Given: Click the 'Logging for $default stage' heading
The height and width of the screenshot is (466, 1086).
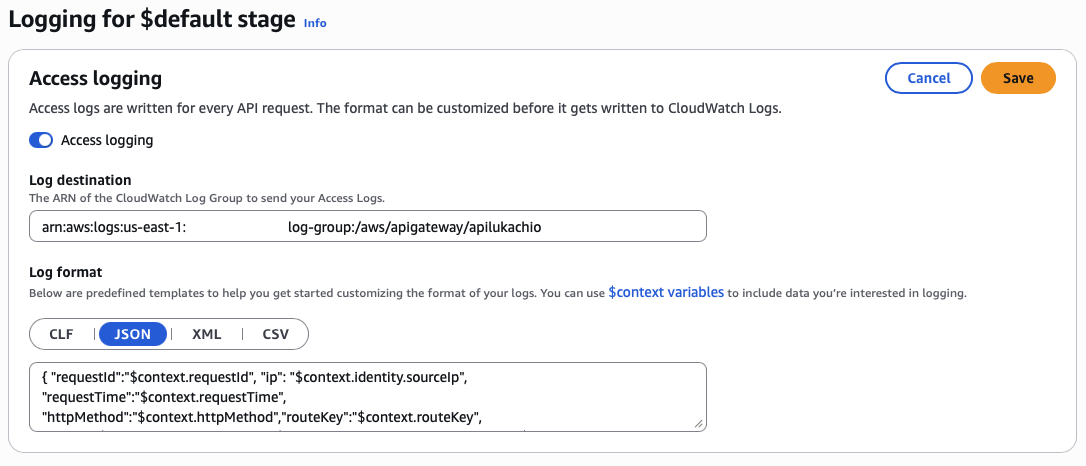Looking at the screenshot, I should [x=152, y=19].
